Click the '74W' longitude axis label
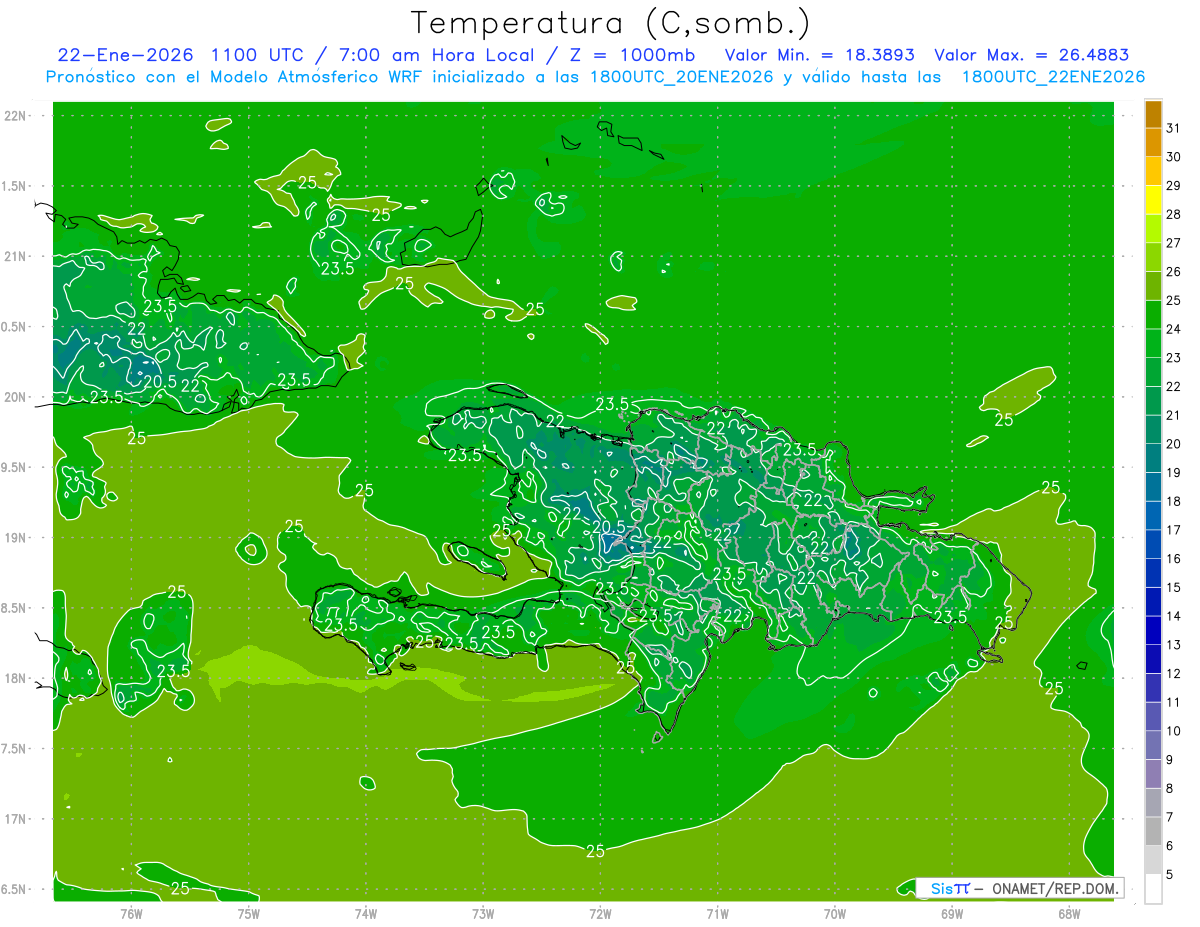This screenshot has width=1200, height=927. (x=366, y=912)
